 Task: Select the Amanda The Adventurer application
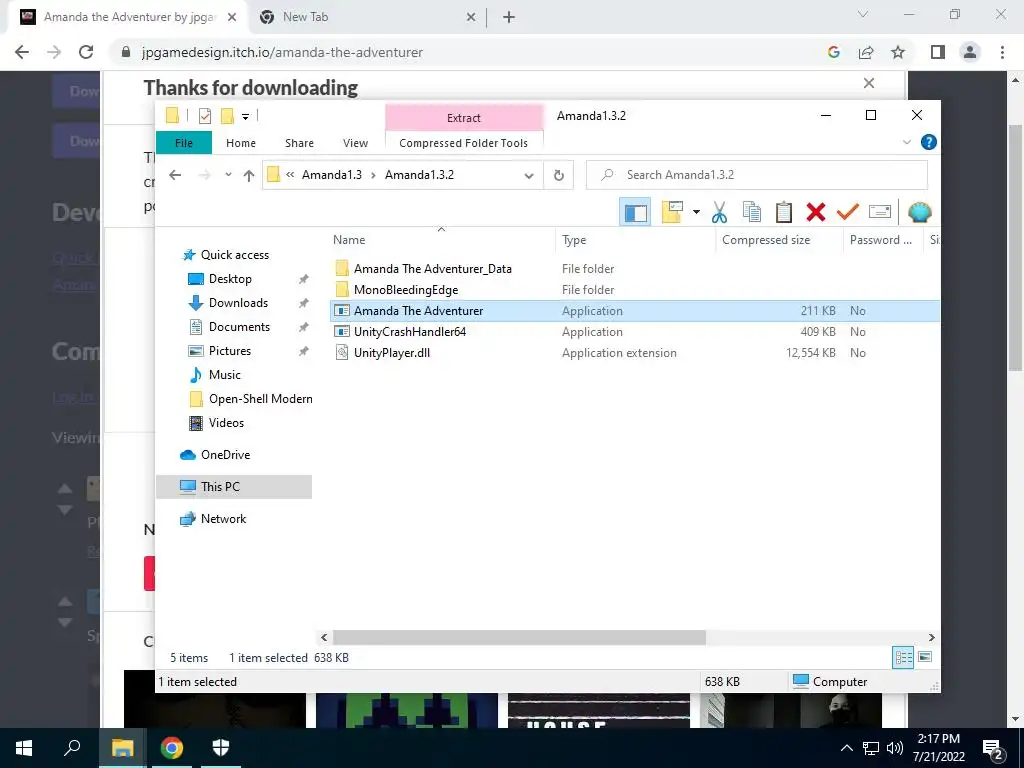pos(635,311)
